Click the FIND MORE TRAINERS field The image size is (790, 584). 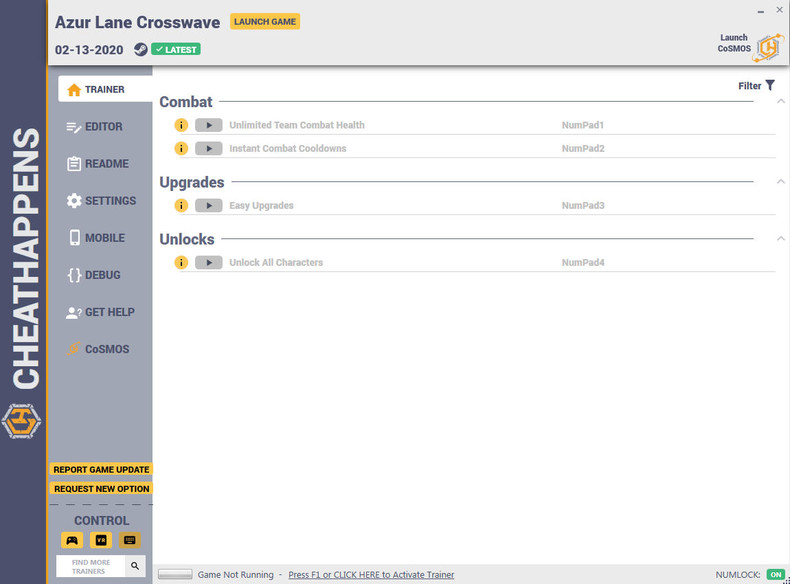(91, 566)
